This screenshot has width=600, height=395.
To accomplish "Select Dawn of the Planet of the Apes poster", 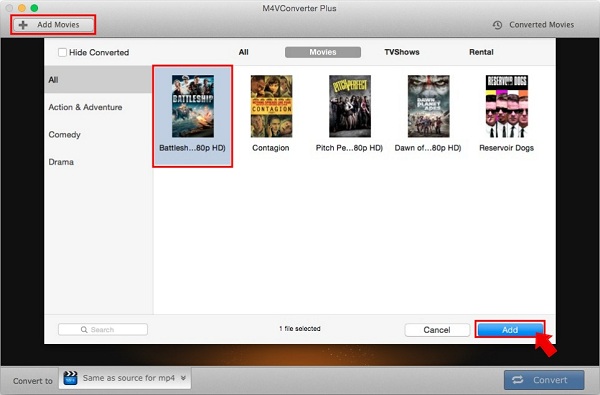I will [x=428, y=106].
